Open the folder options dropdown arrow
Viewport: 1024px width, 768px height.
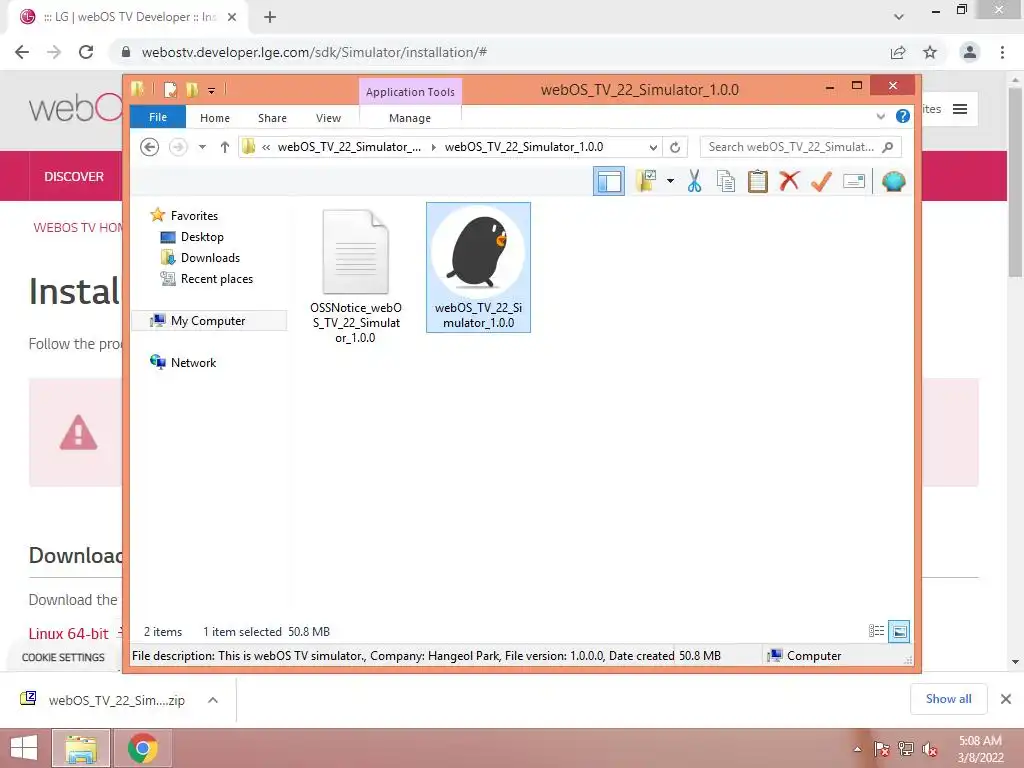[x=670, y=181]
